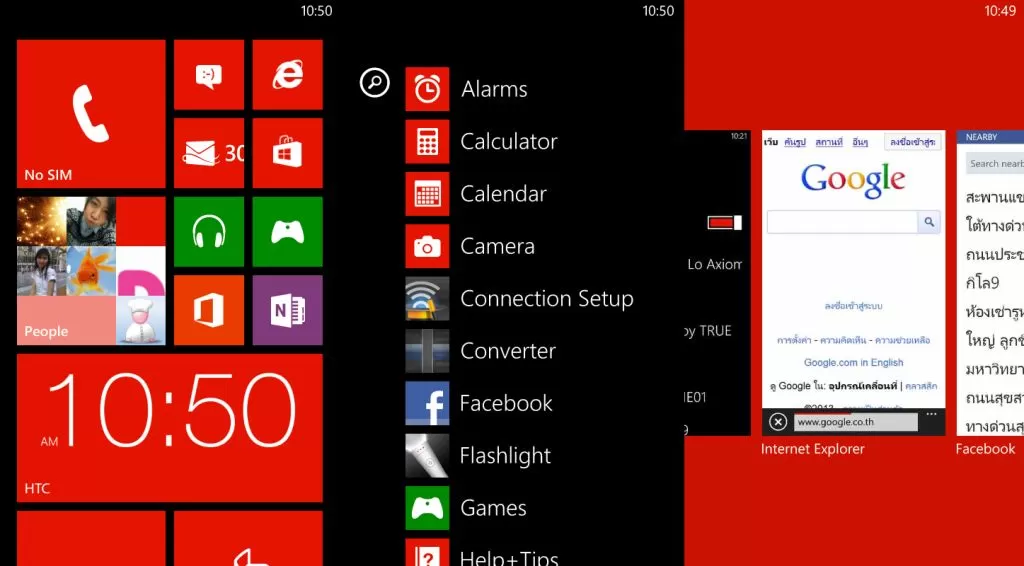Click the www.google.co.th address bar

pos(856,422)
